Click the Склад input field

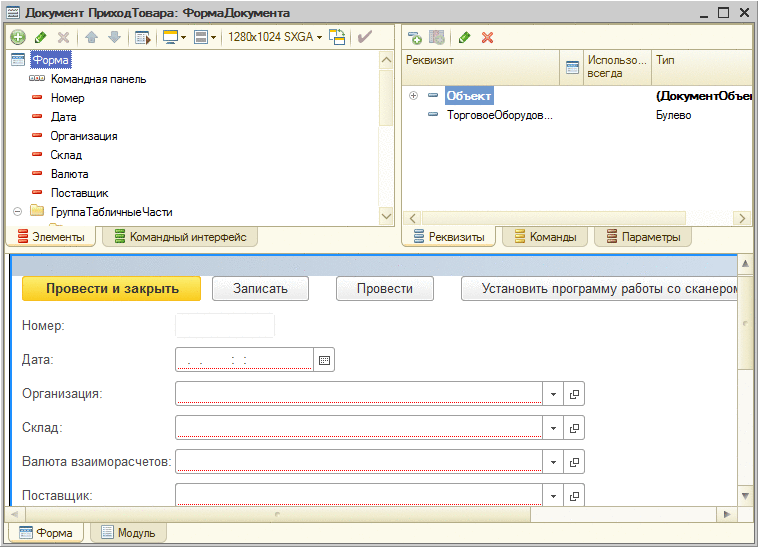[358, 427]
